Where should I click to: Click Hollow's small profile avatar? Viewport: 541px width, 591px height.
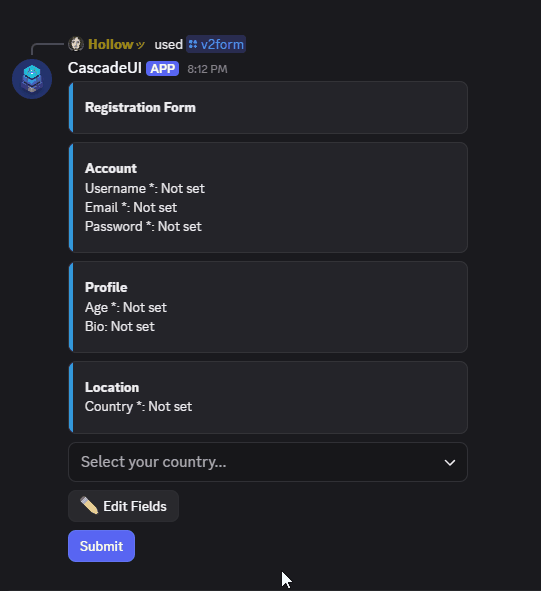click(x=76, y=44)
